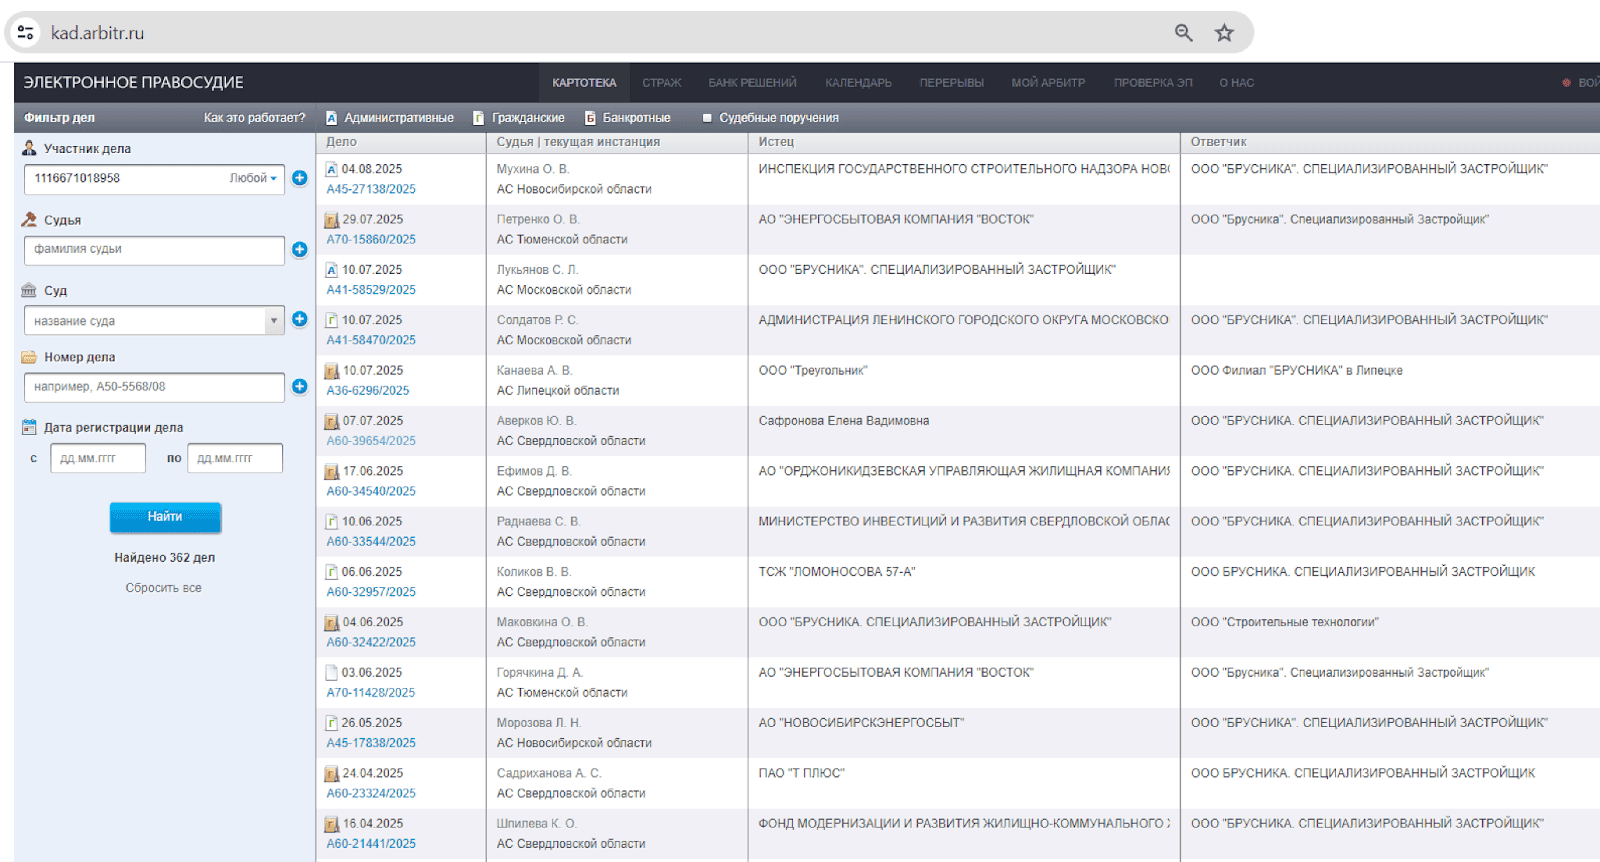Image resolution: width=1600 pixels, height=862 pixels.
Task: Click the plus icon next to participant field
Action: 299,178
